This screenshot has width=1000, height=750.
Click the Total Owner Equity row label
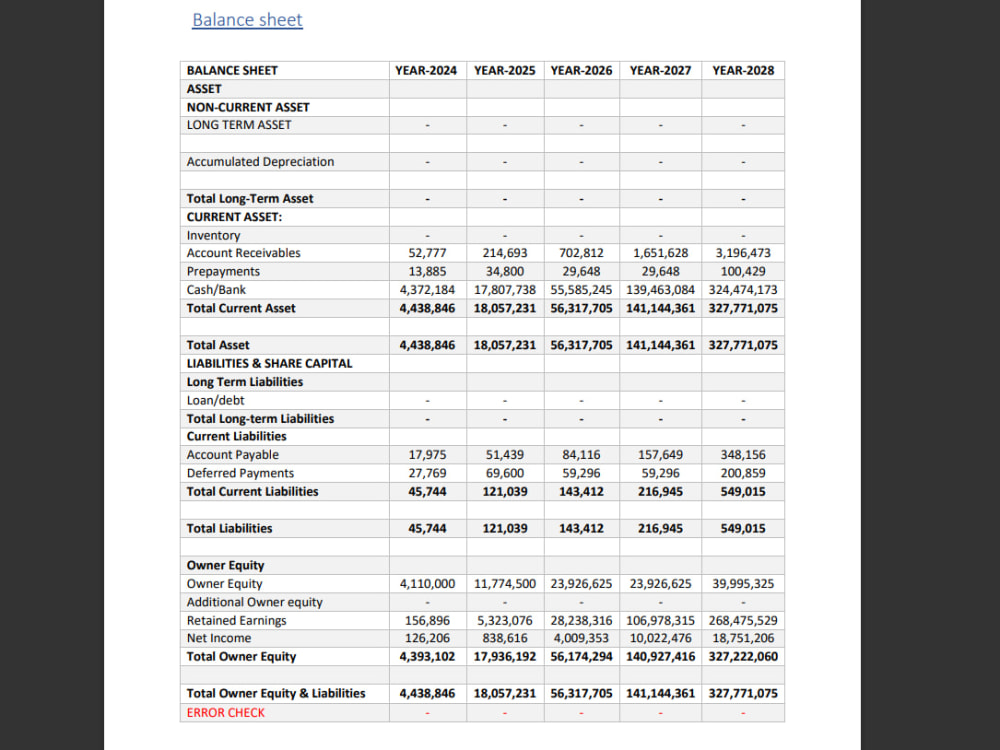pyautogui.click(x=242, y=657)
